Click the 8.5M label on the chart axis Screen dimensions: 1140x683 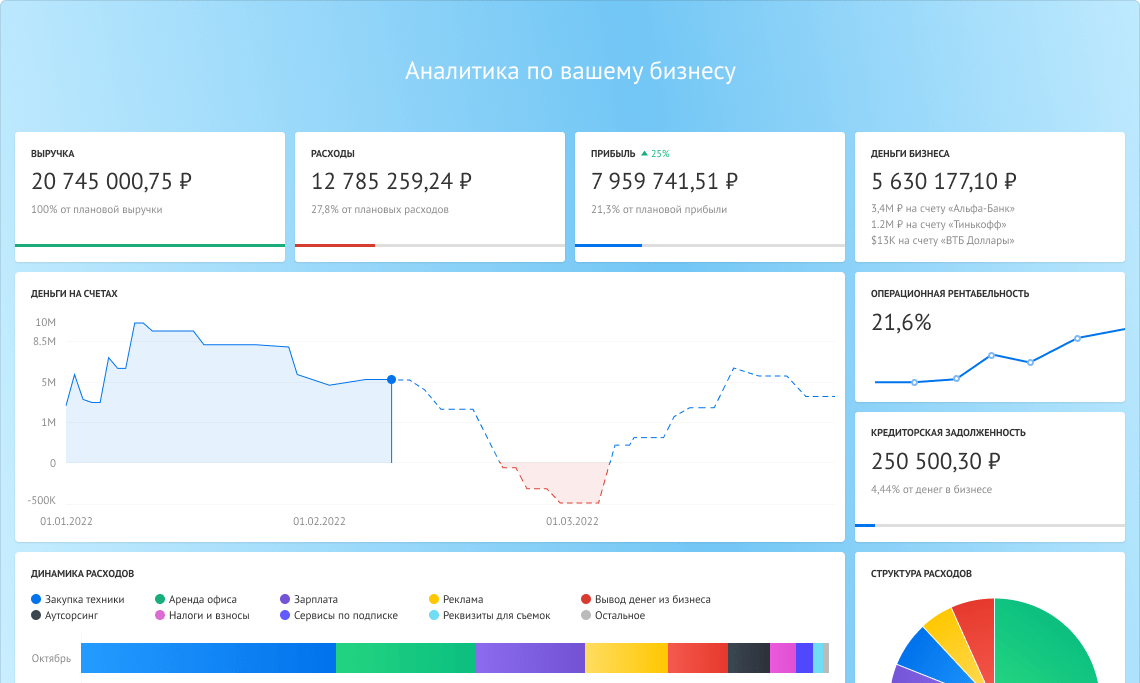pyautogui.click(x=44, y=341)
